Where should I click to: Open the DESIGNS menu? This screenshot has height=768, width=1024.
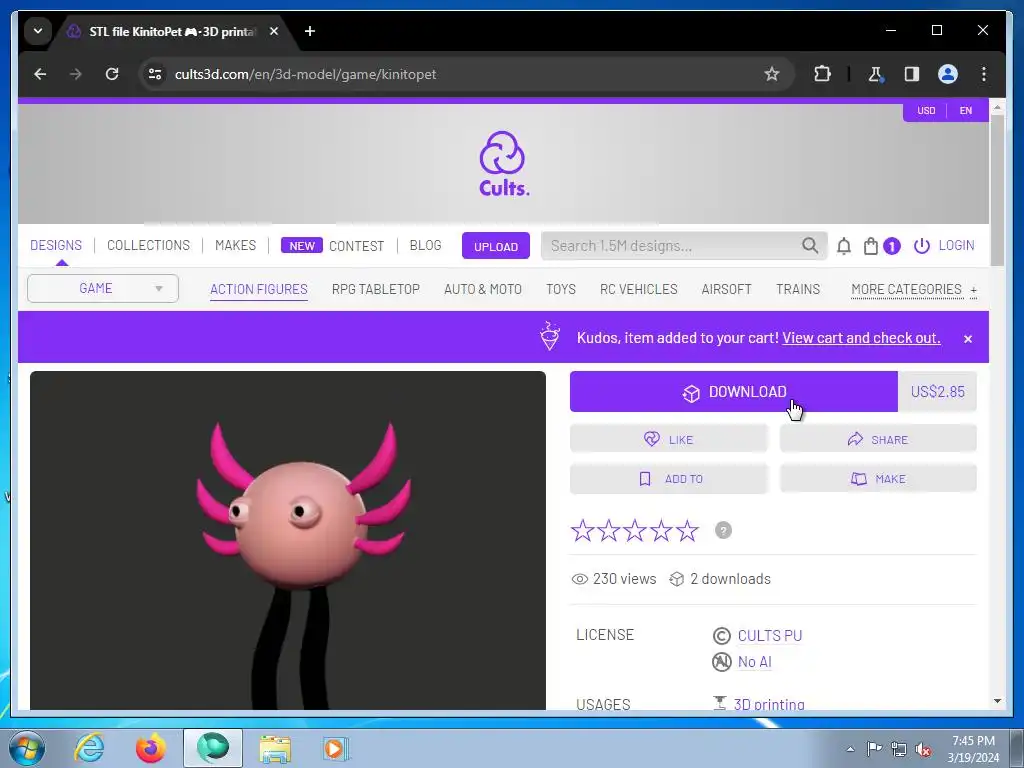[x=56, y=246]
